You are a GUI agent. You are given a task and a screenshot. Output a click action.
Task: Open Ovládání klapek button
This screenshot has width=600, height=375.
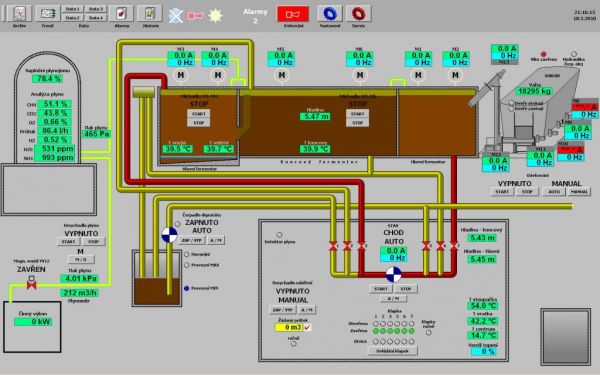pyautogui.click(x=393, y=351)
